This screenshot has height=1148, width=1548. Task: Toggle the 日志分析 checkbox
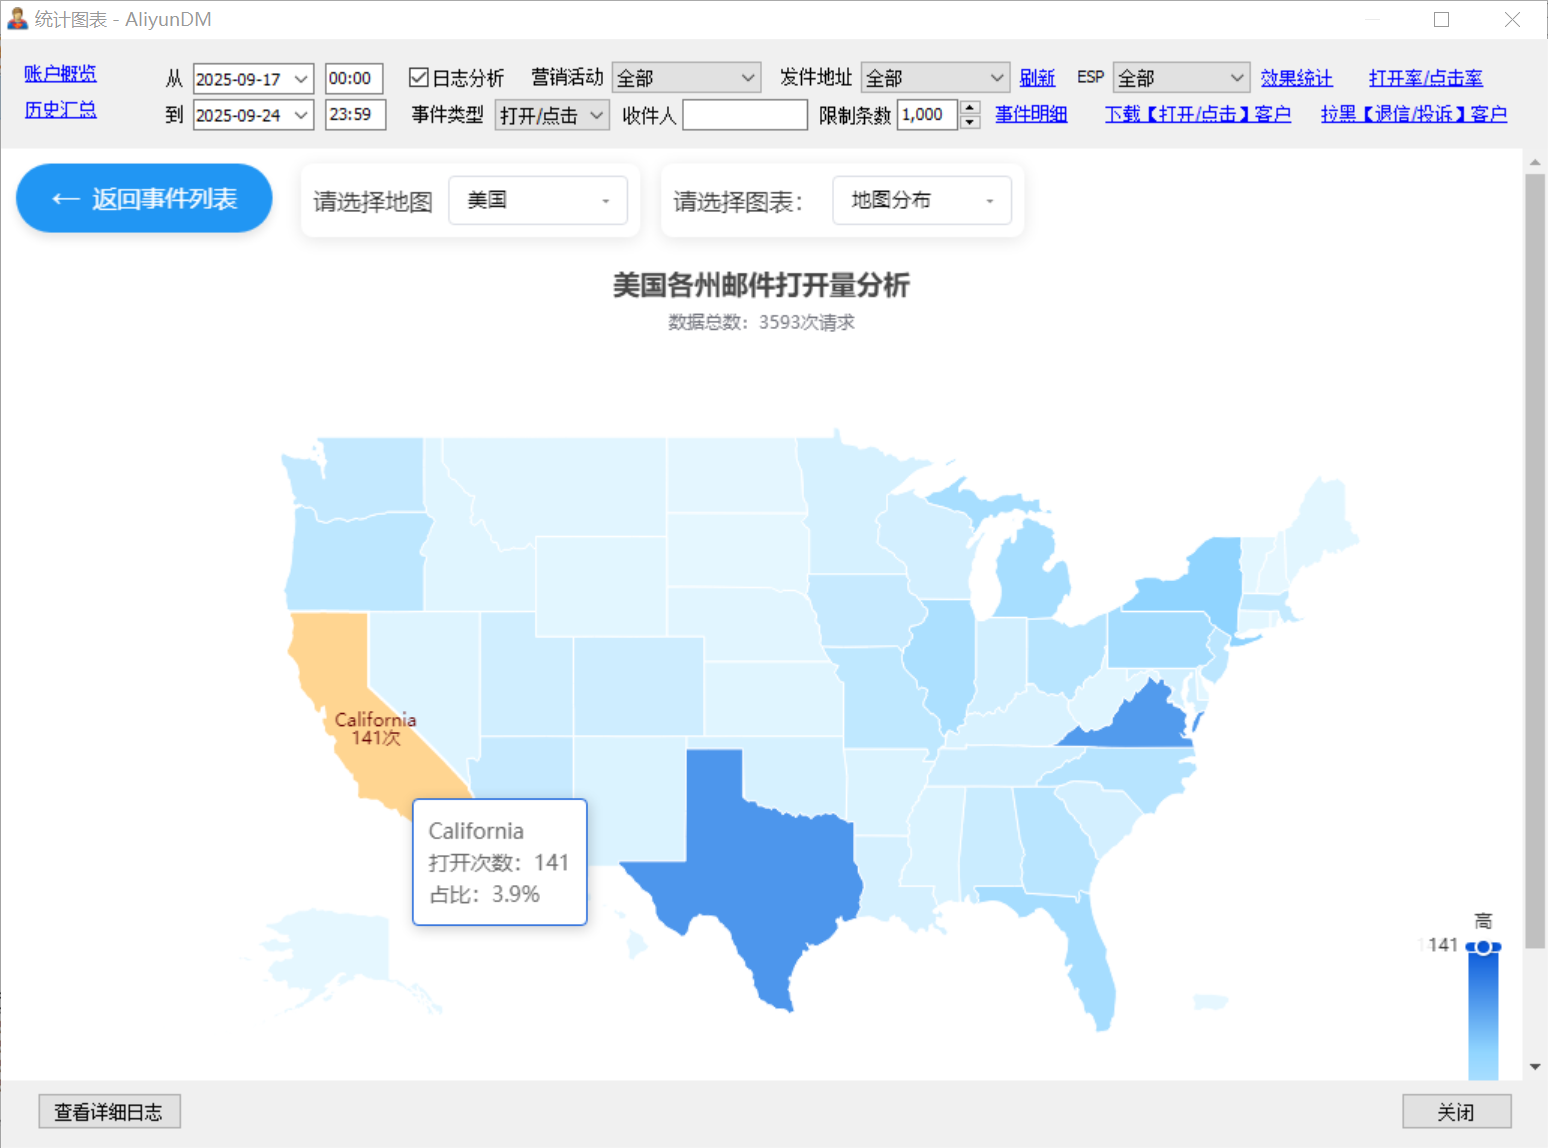point(419,78)
